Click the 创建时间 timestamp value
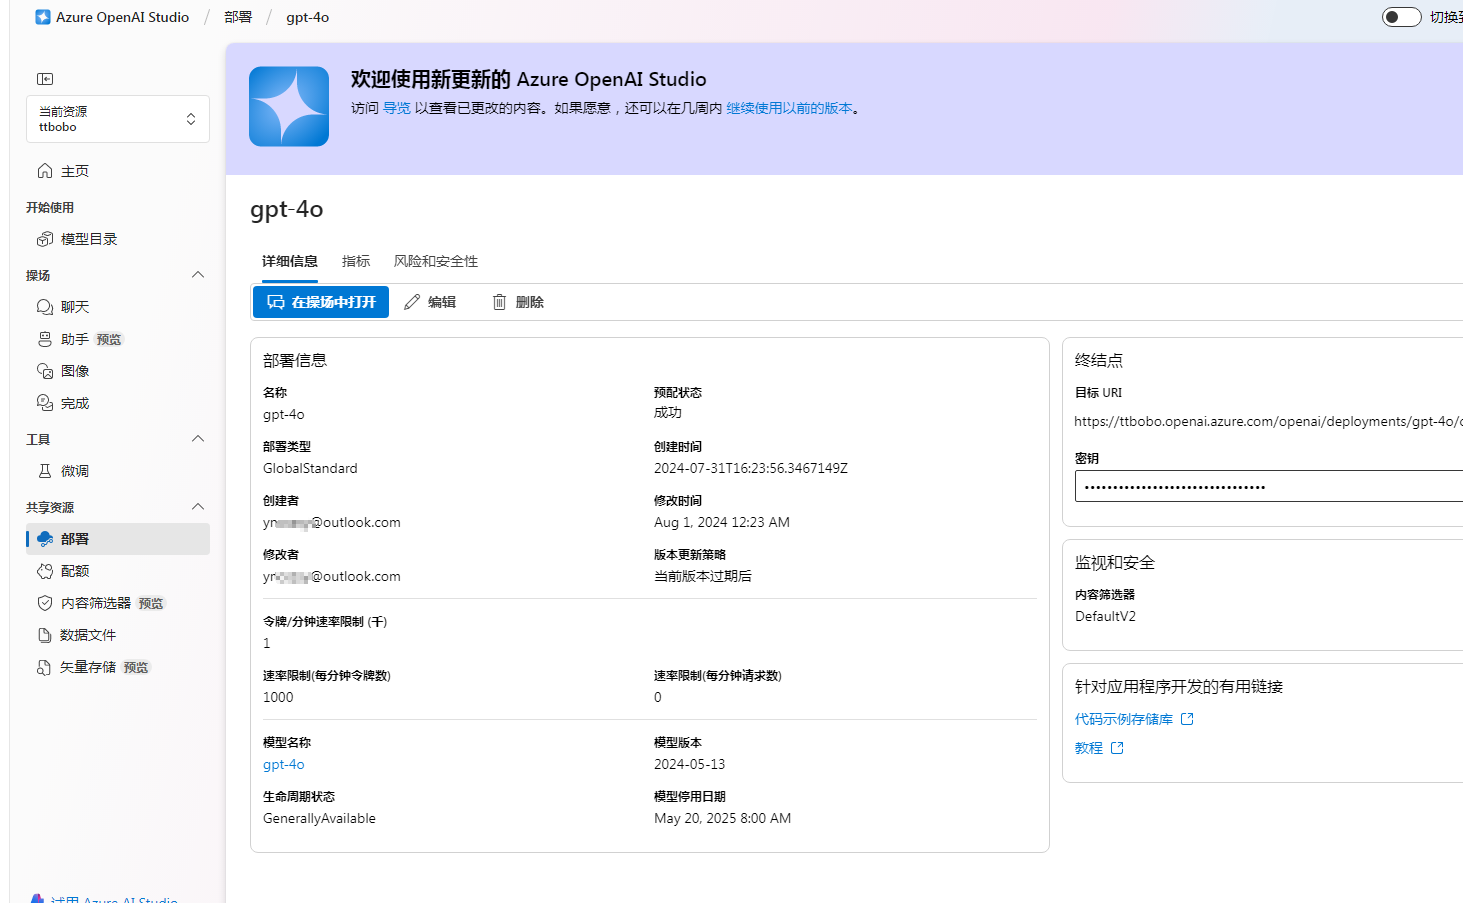Image resolution: width=1463 pixels, height=903 pixels. click(x=751, y=468)
